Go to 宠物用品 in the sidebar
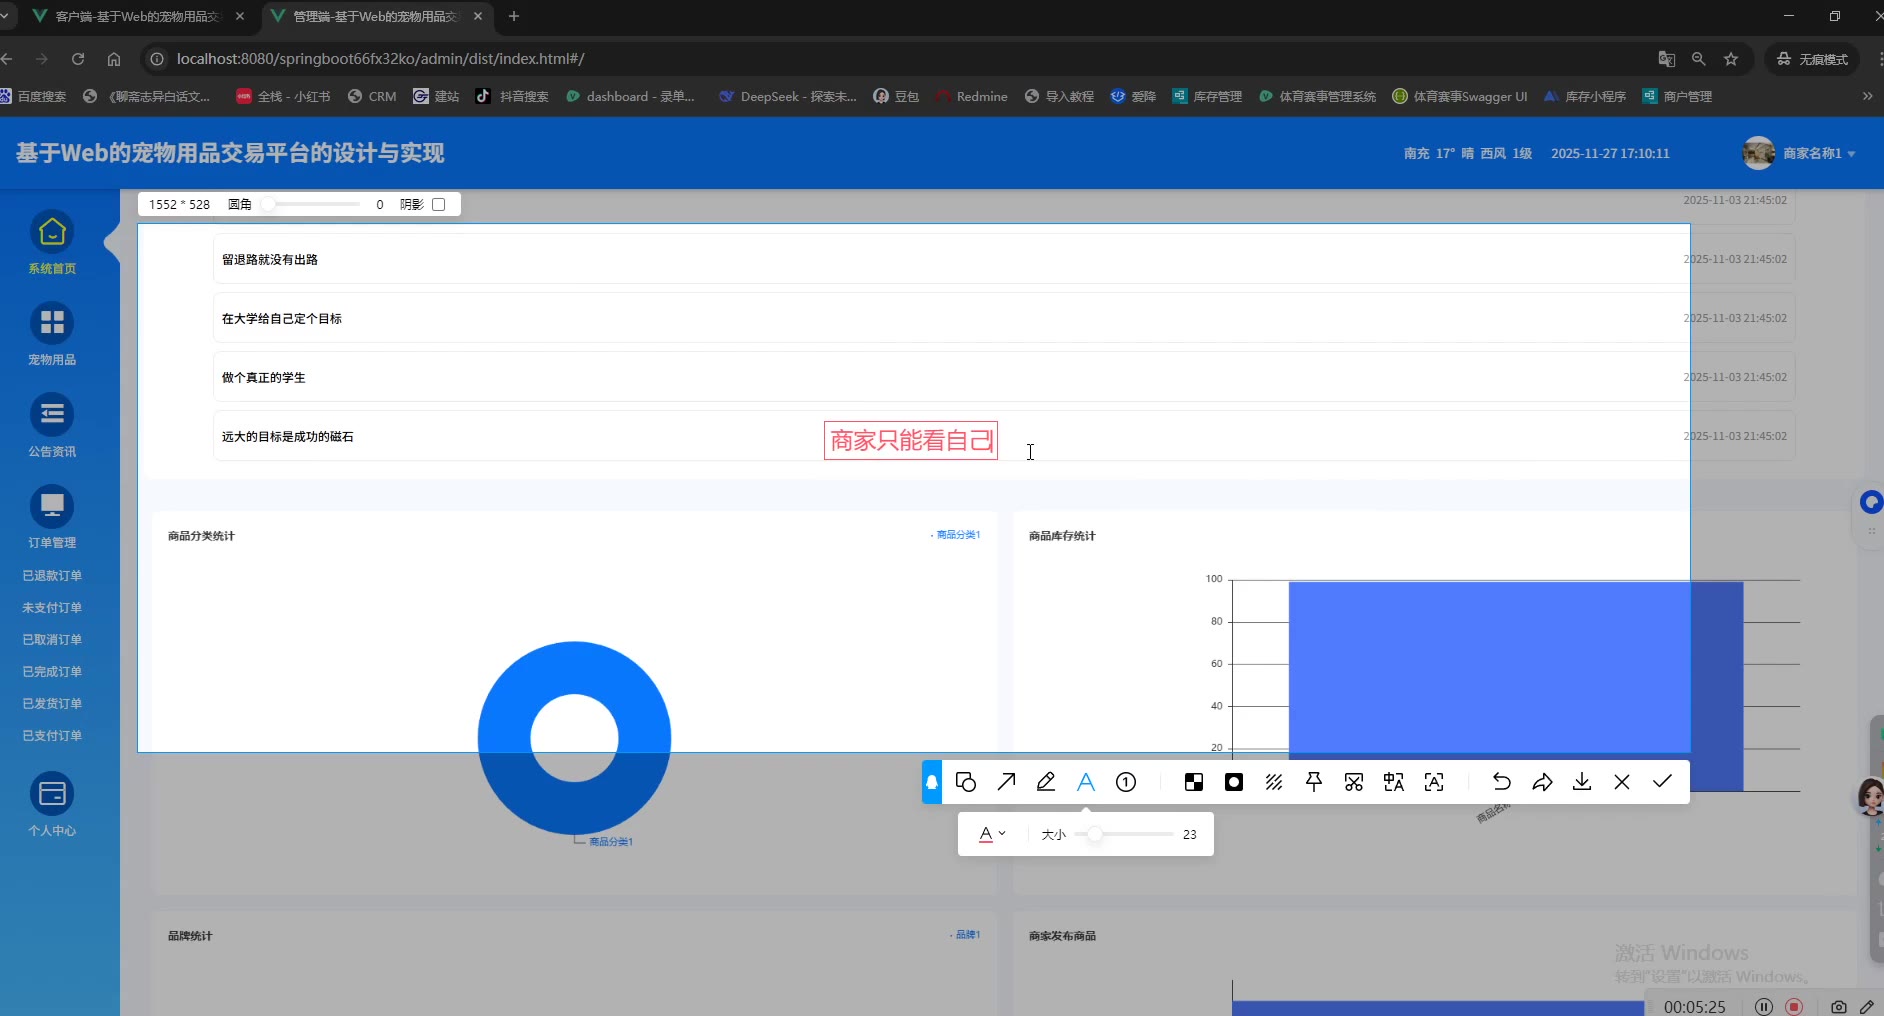The height and width of the screenshot is (1016, 1884). coord(52,334)
